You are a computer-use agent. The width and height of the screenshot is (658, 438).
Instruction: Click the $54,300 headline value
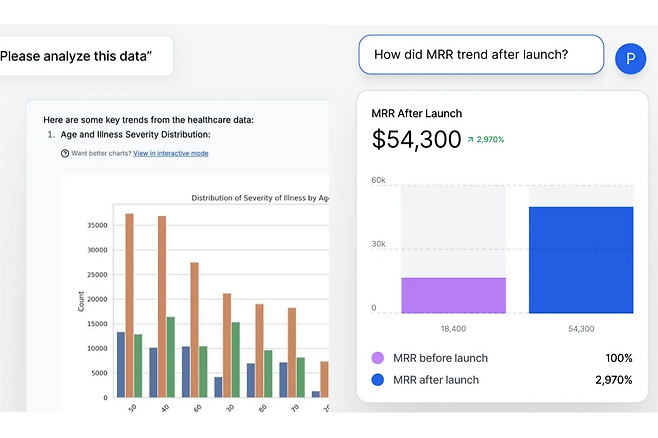click(416, 140)
